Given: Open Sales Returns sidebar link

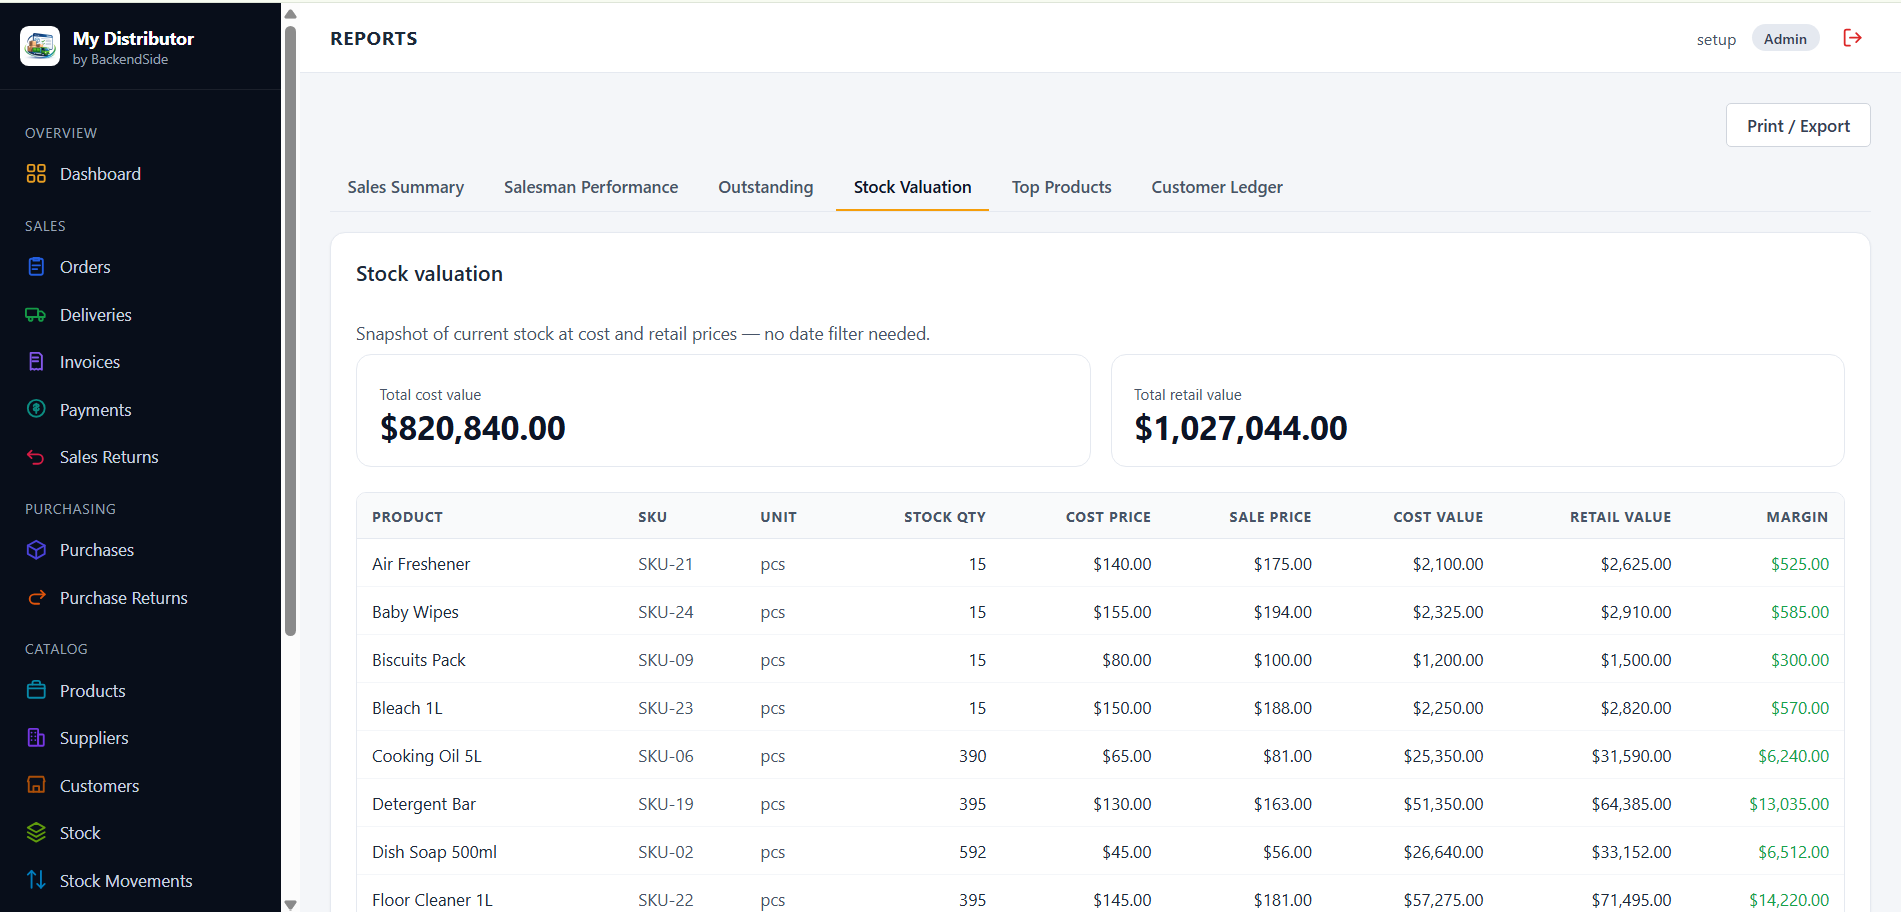Looking at the screenshot, I should 109,457.
